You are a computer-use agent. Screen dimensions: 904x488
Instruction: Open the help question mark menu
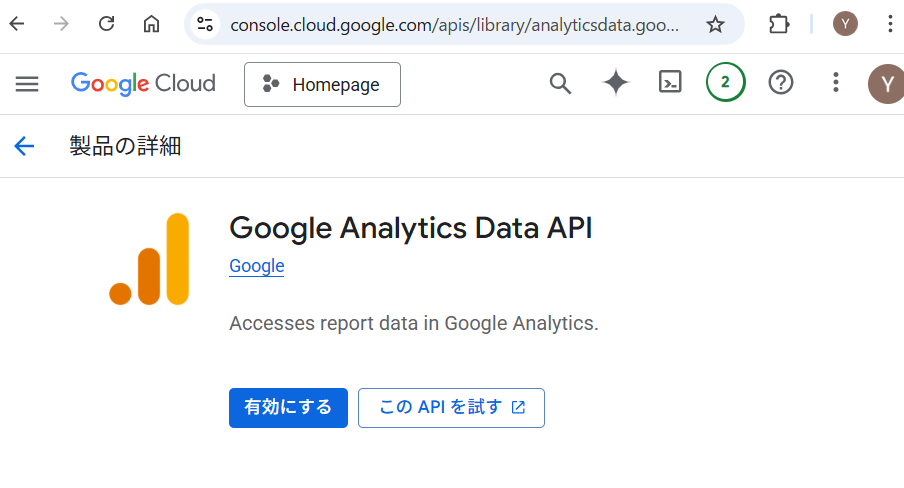780,84
